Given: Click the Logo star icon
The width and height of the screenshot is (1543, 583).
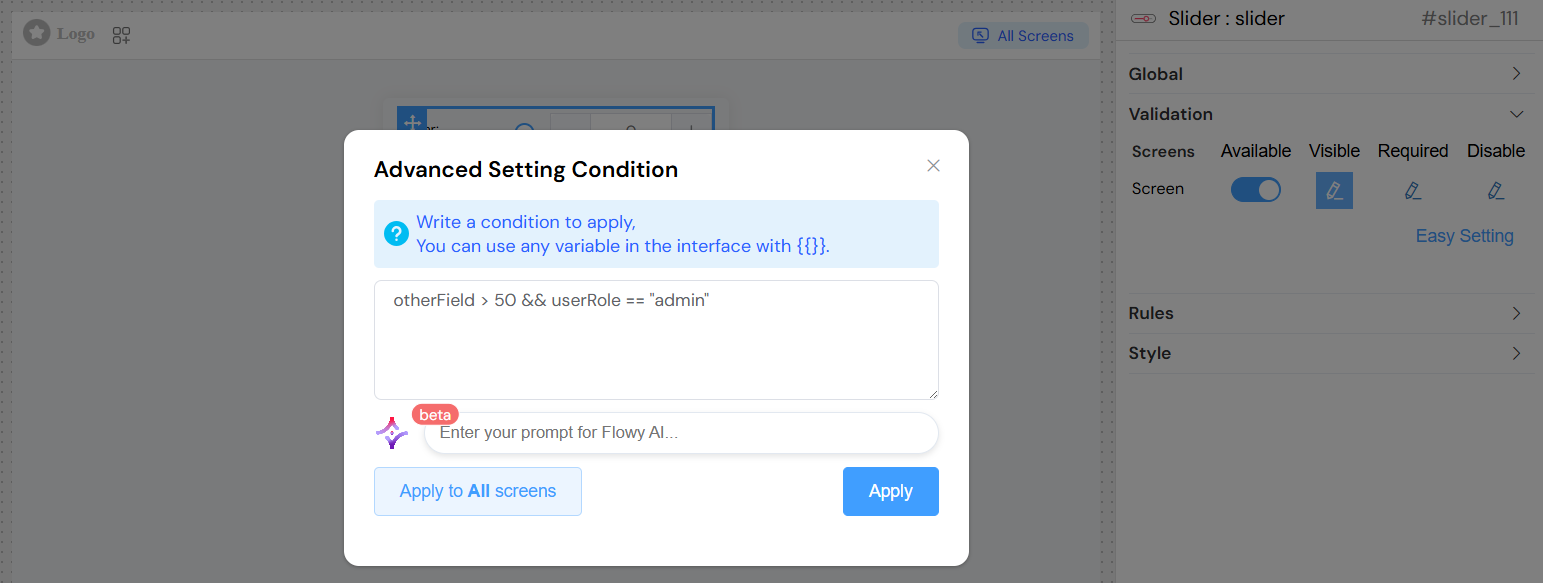Looking at the screenshot, I should (x=36, y=33).
